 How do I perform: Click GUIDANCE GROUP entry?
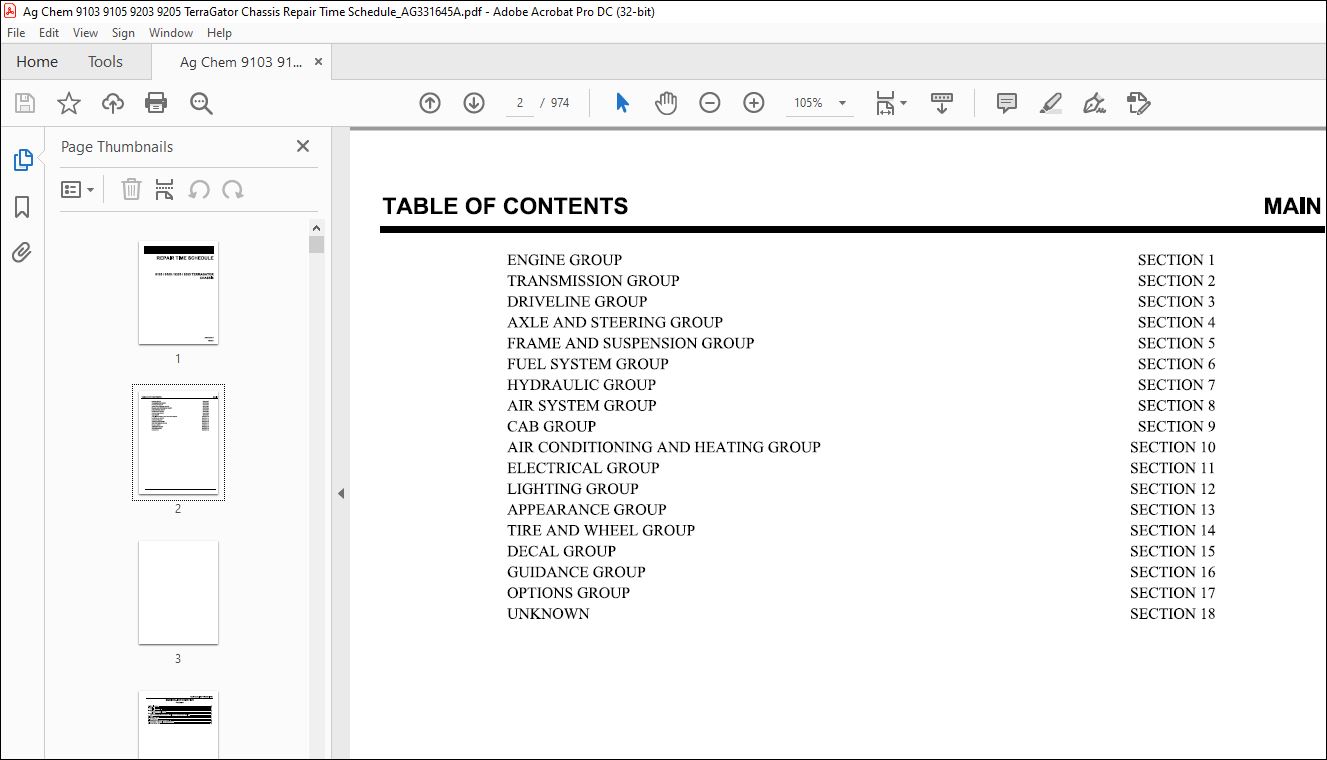point(576,572)
